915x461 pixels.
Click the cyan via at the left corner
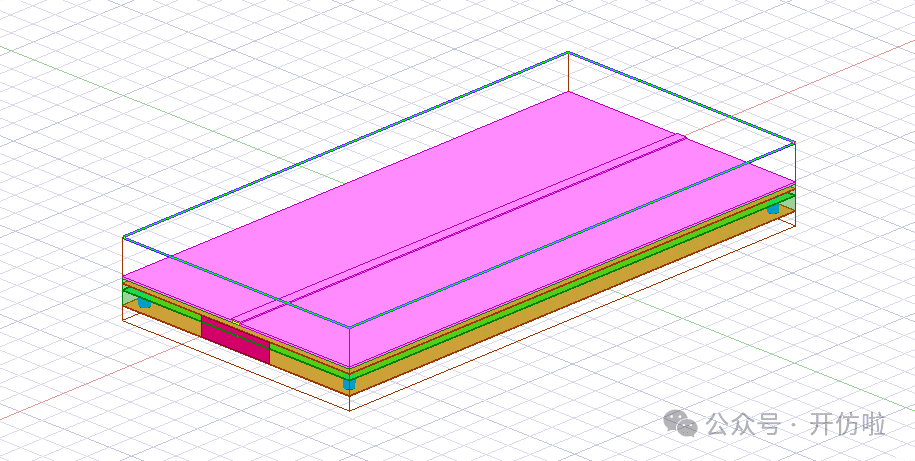[x=144, y=300]
